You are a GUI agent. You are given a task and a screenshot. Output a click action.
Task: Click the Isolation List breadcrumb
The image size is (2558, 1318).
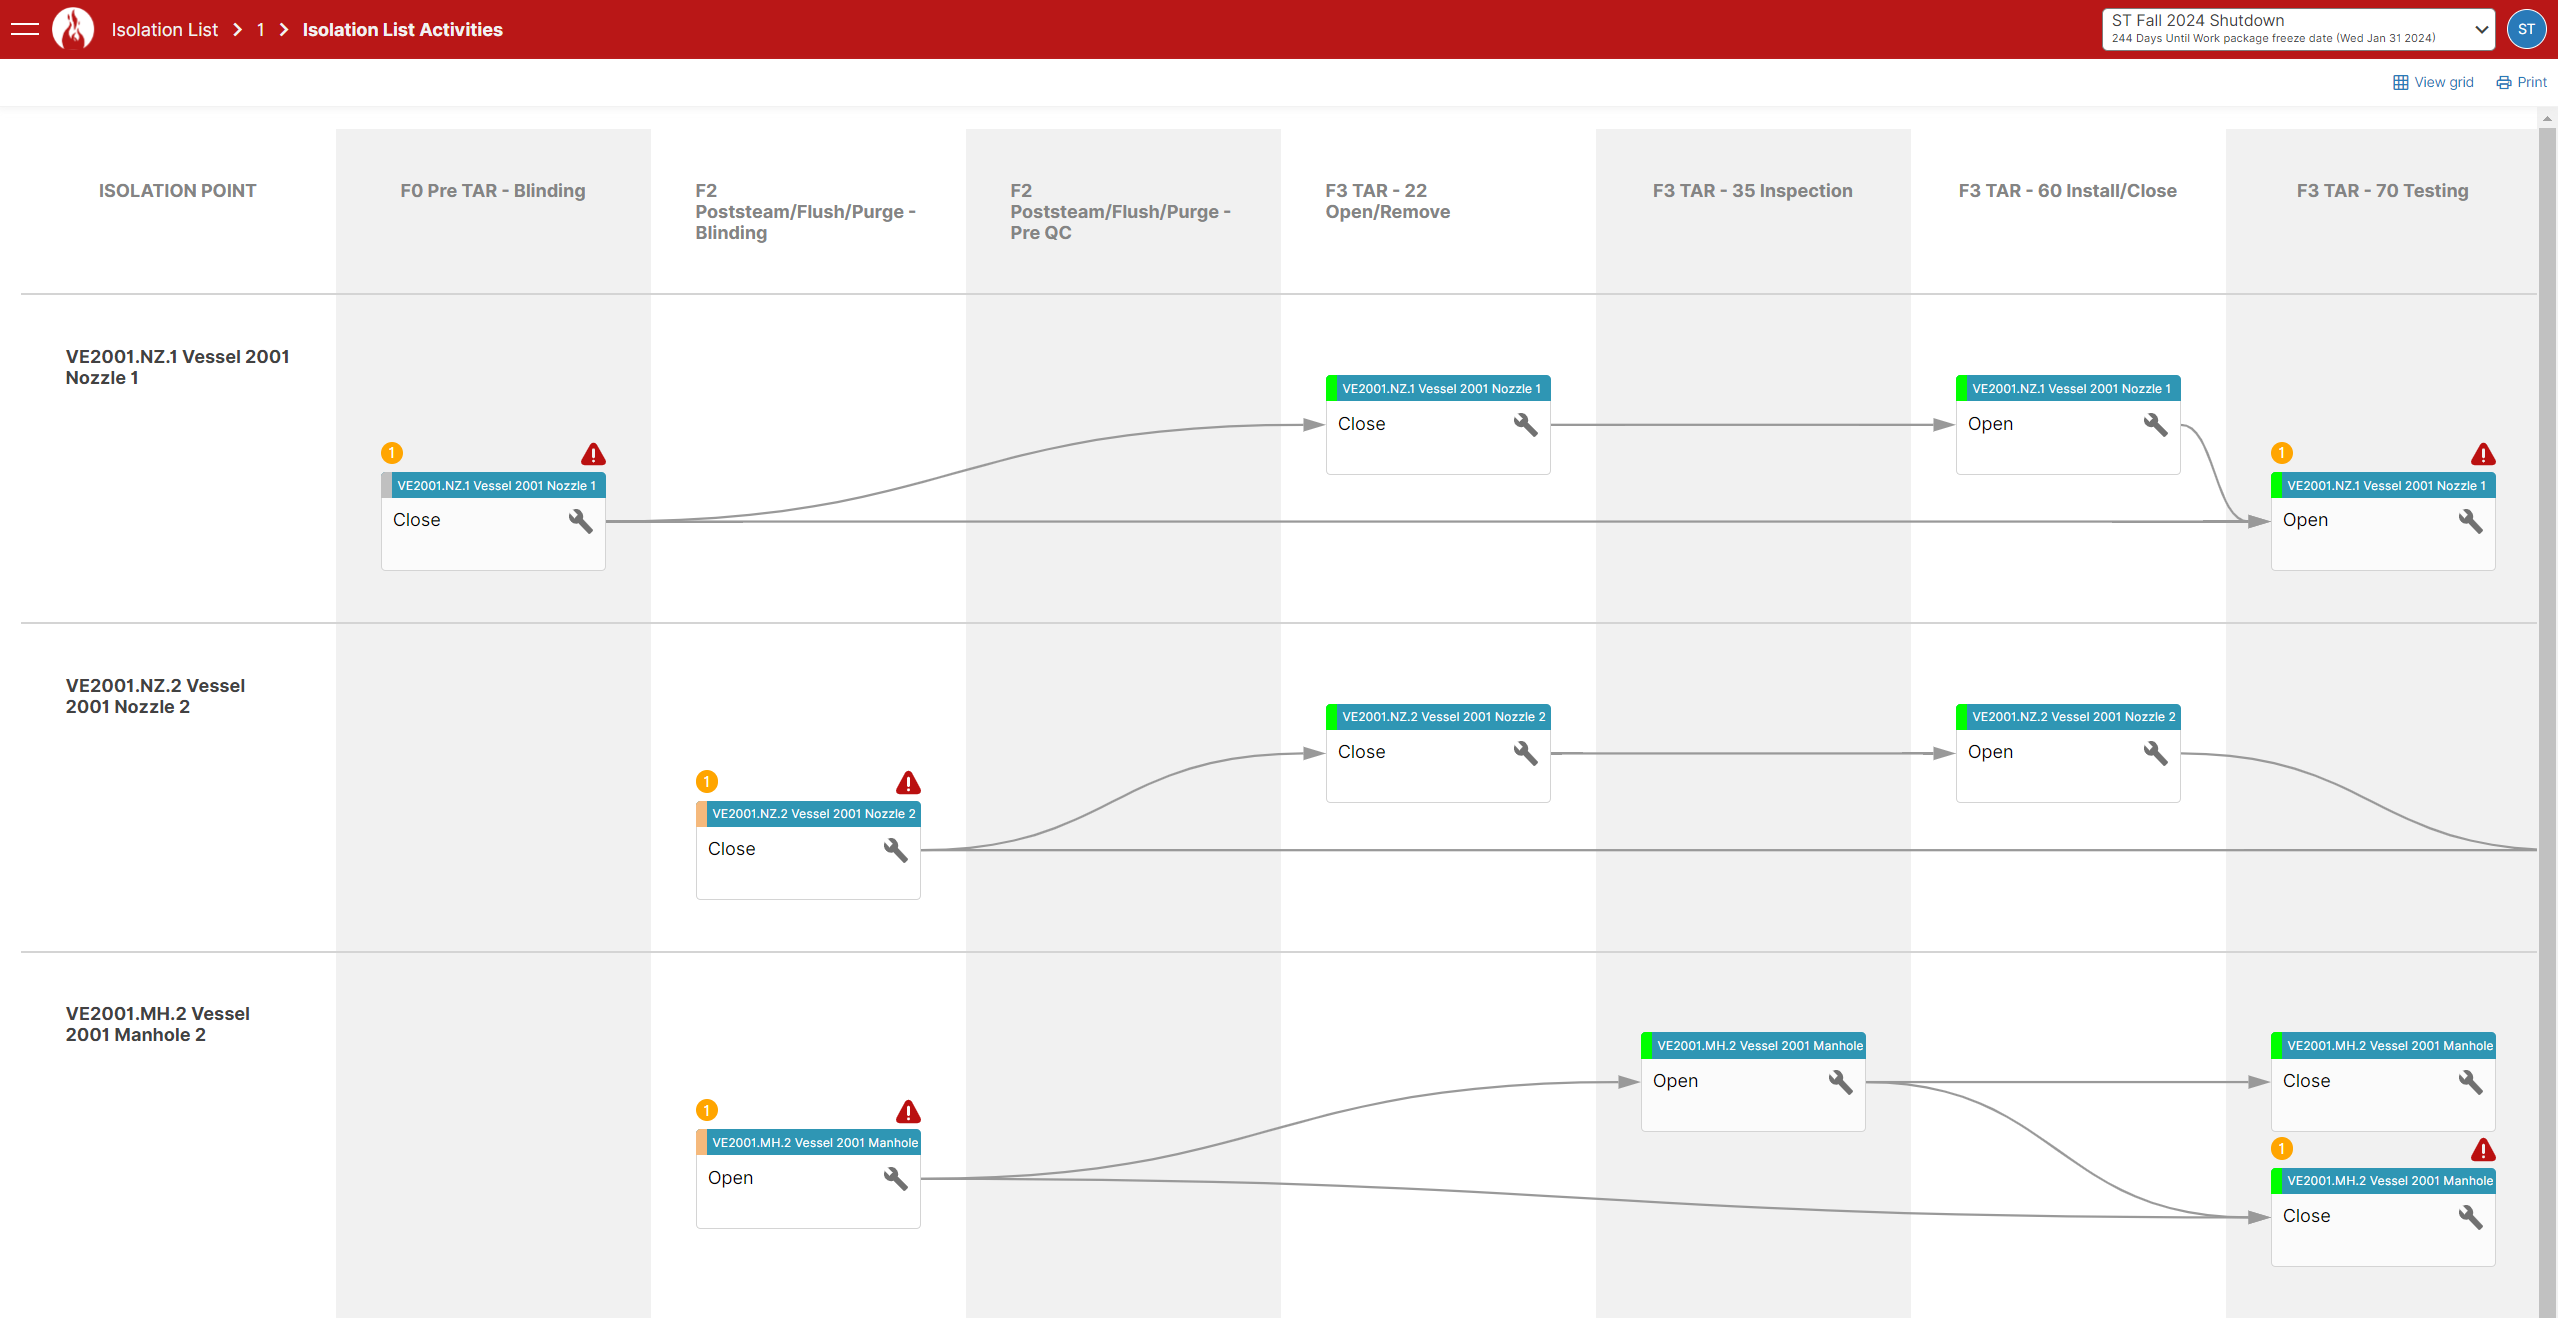pos(164,30)
